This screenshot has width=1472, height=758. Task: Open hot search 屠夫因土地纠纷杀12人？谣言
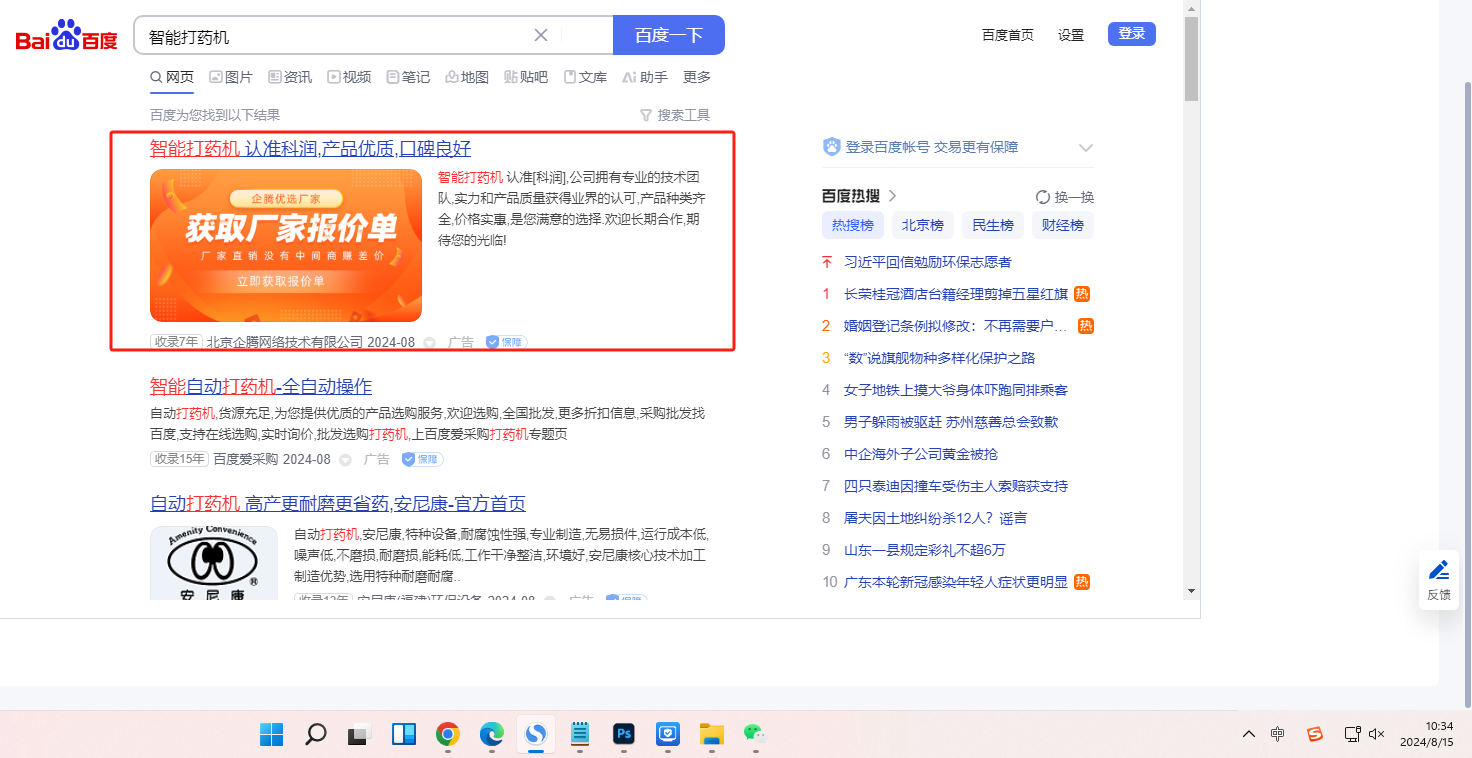point(936,518)
